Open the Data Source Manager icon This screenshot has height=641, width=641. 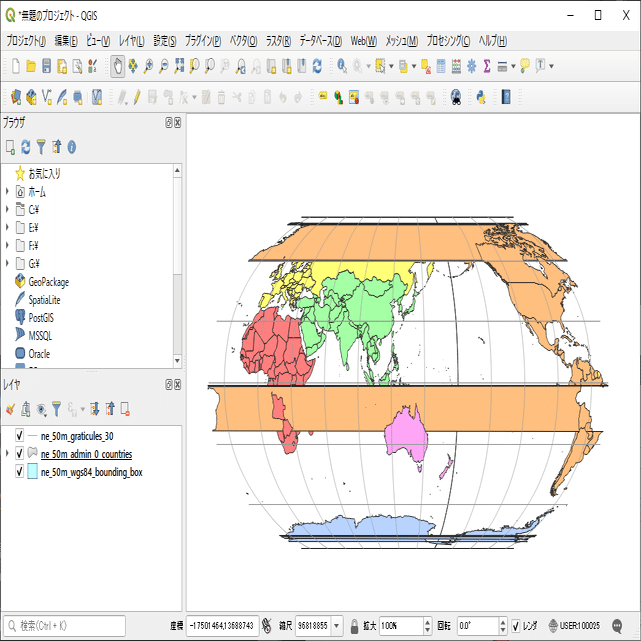16,97
